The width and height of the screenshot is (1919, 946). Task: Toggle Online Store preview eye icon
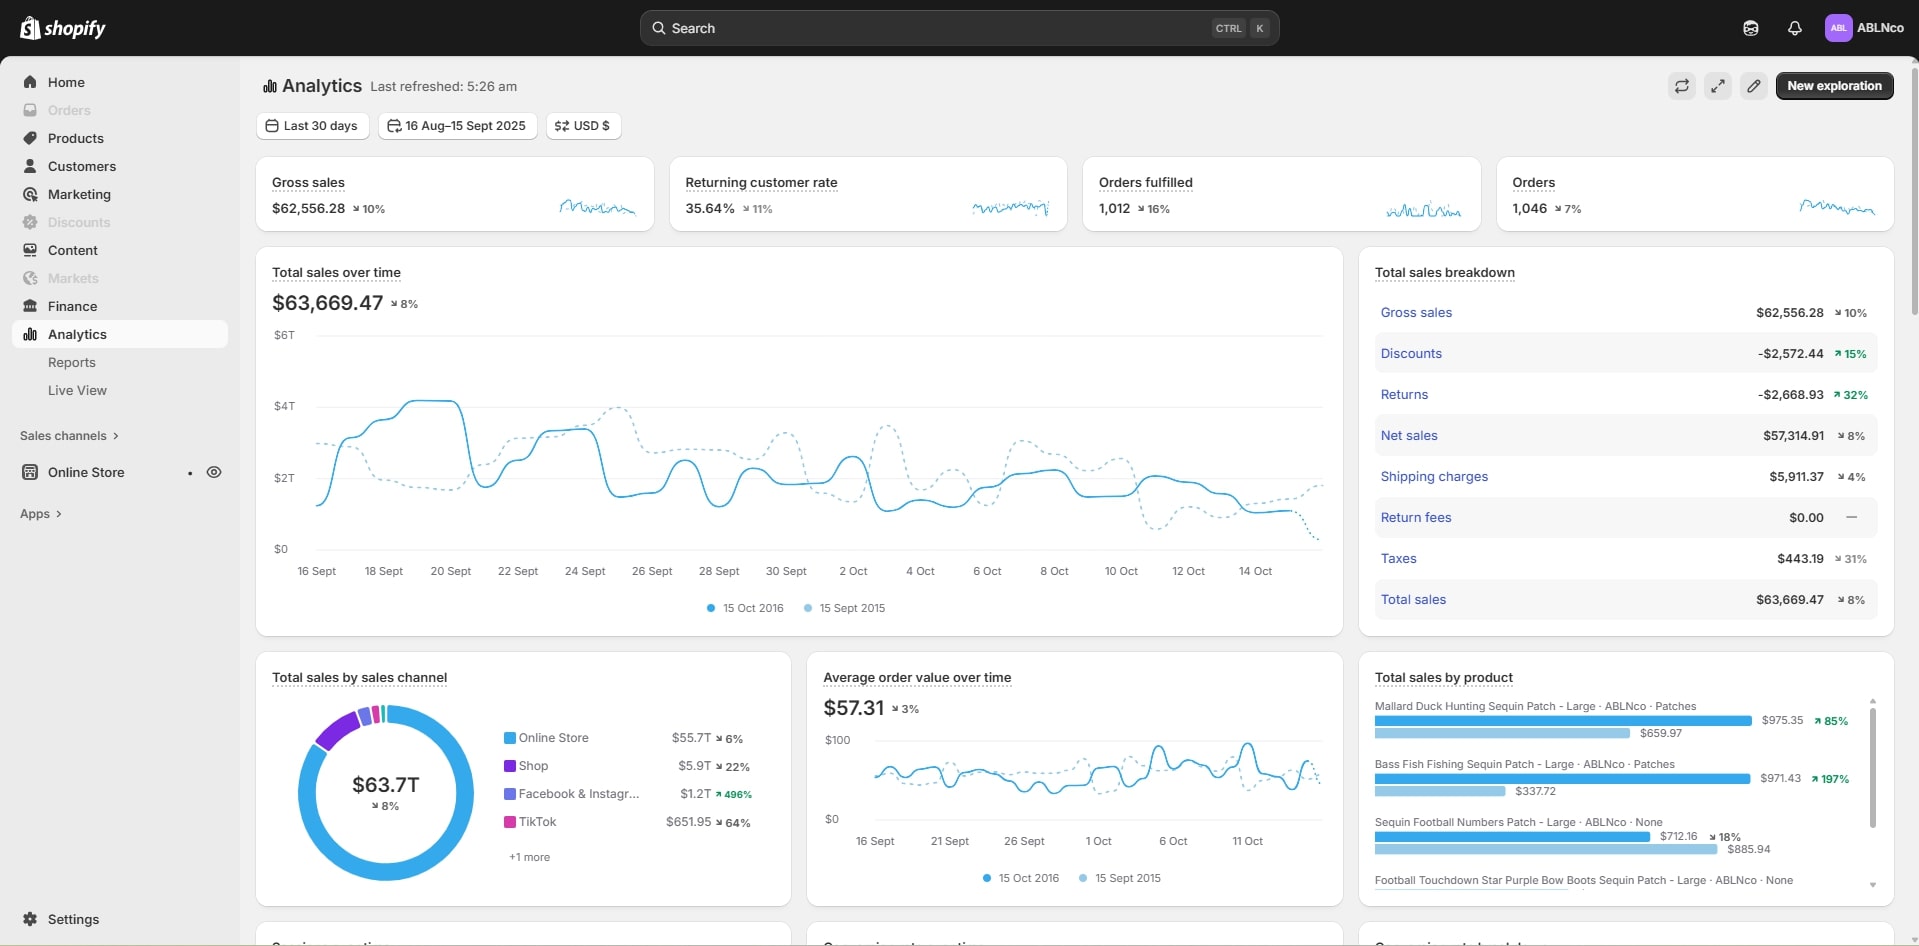pyautogui.click(x=214, y=472)
